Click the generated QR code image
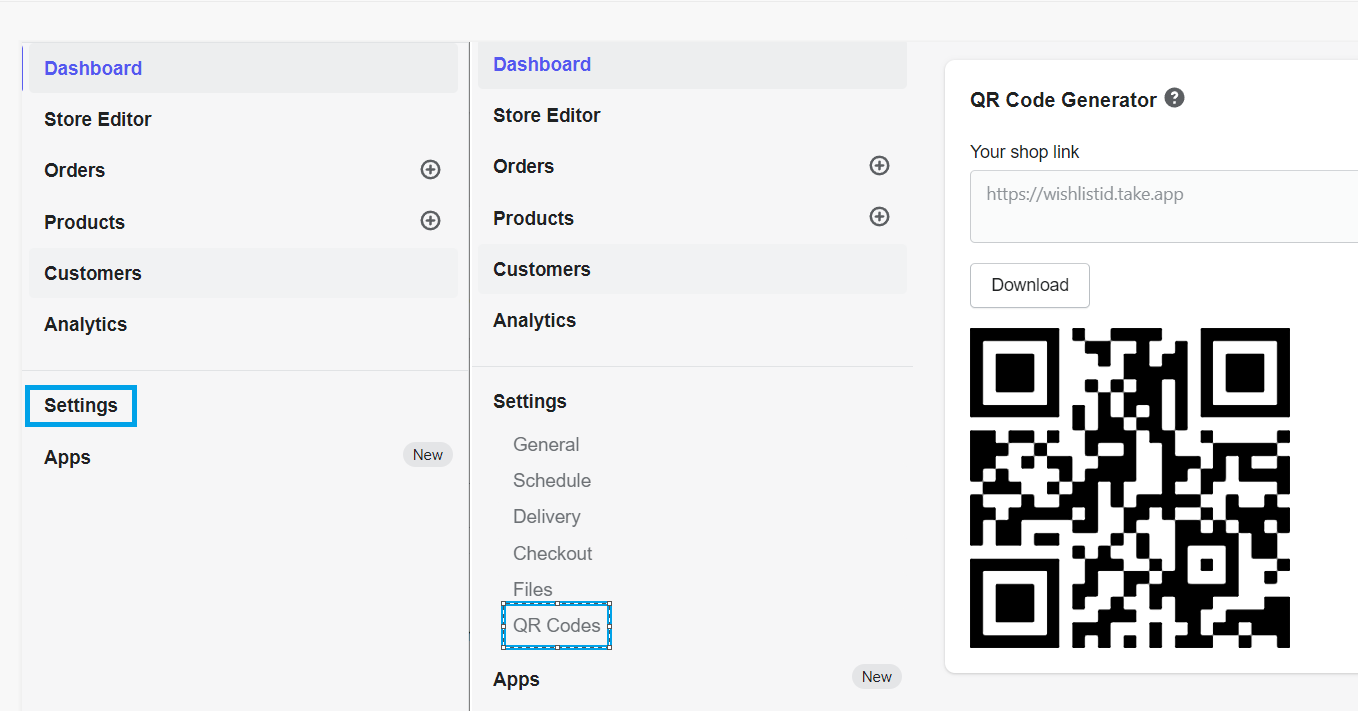Viewport: 1358px width, 711px height. point(1129,487)
